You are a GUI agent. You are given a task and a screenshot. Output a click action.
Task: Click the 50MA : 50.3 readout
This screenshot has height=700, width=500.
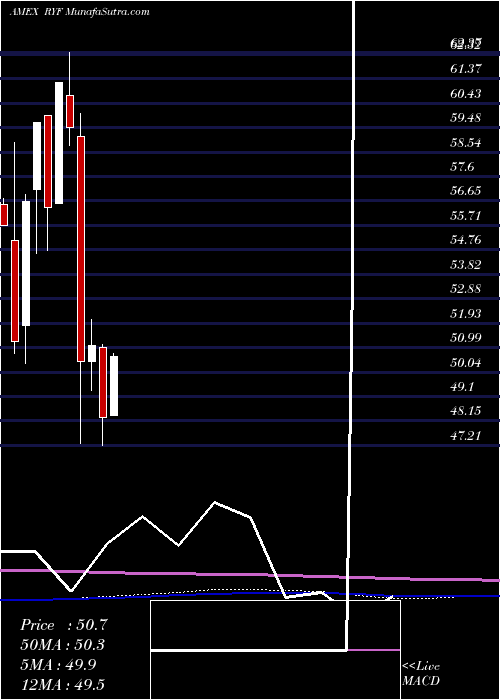(63, 645)
